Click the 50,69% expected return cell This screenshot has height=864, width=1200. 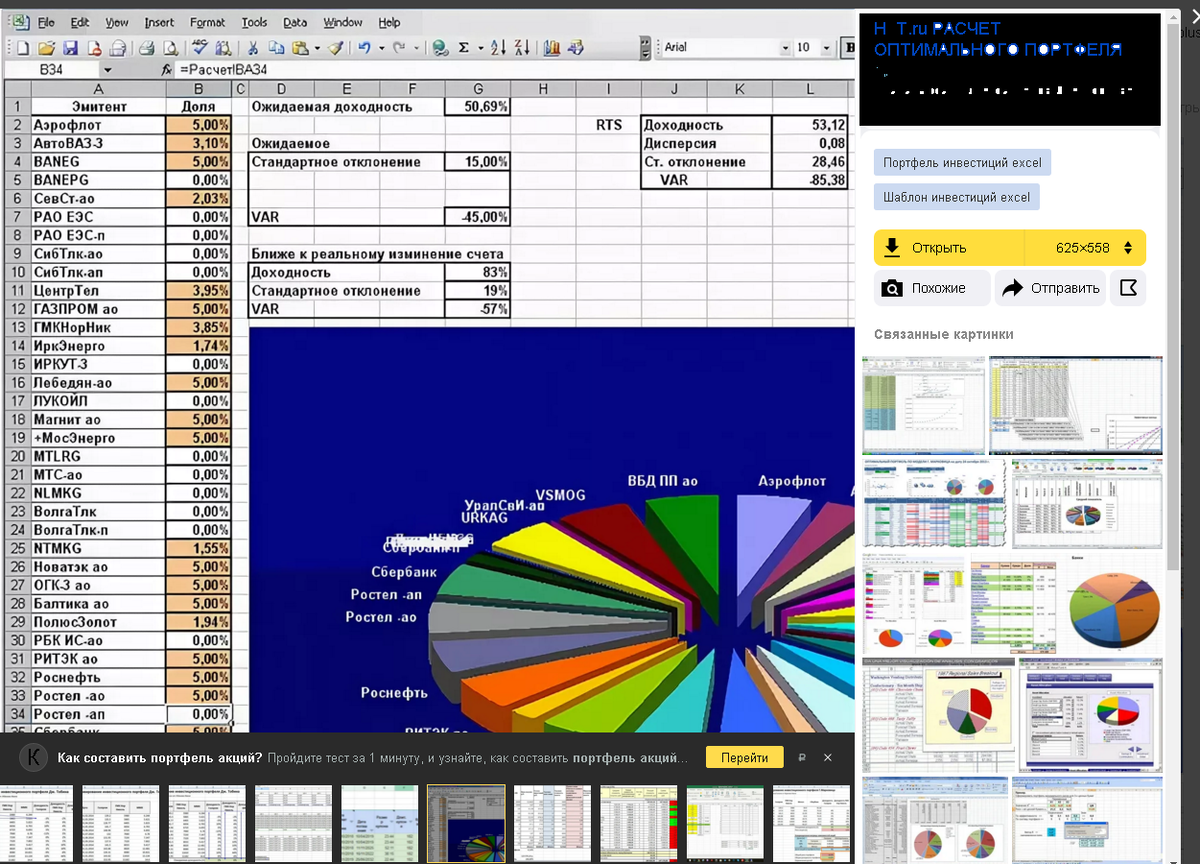point(478,106)
